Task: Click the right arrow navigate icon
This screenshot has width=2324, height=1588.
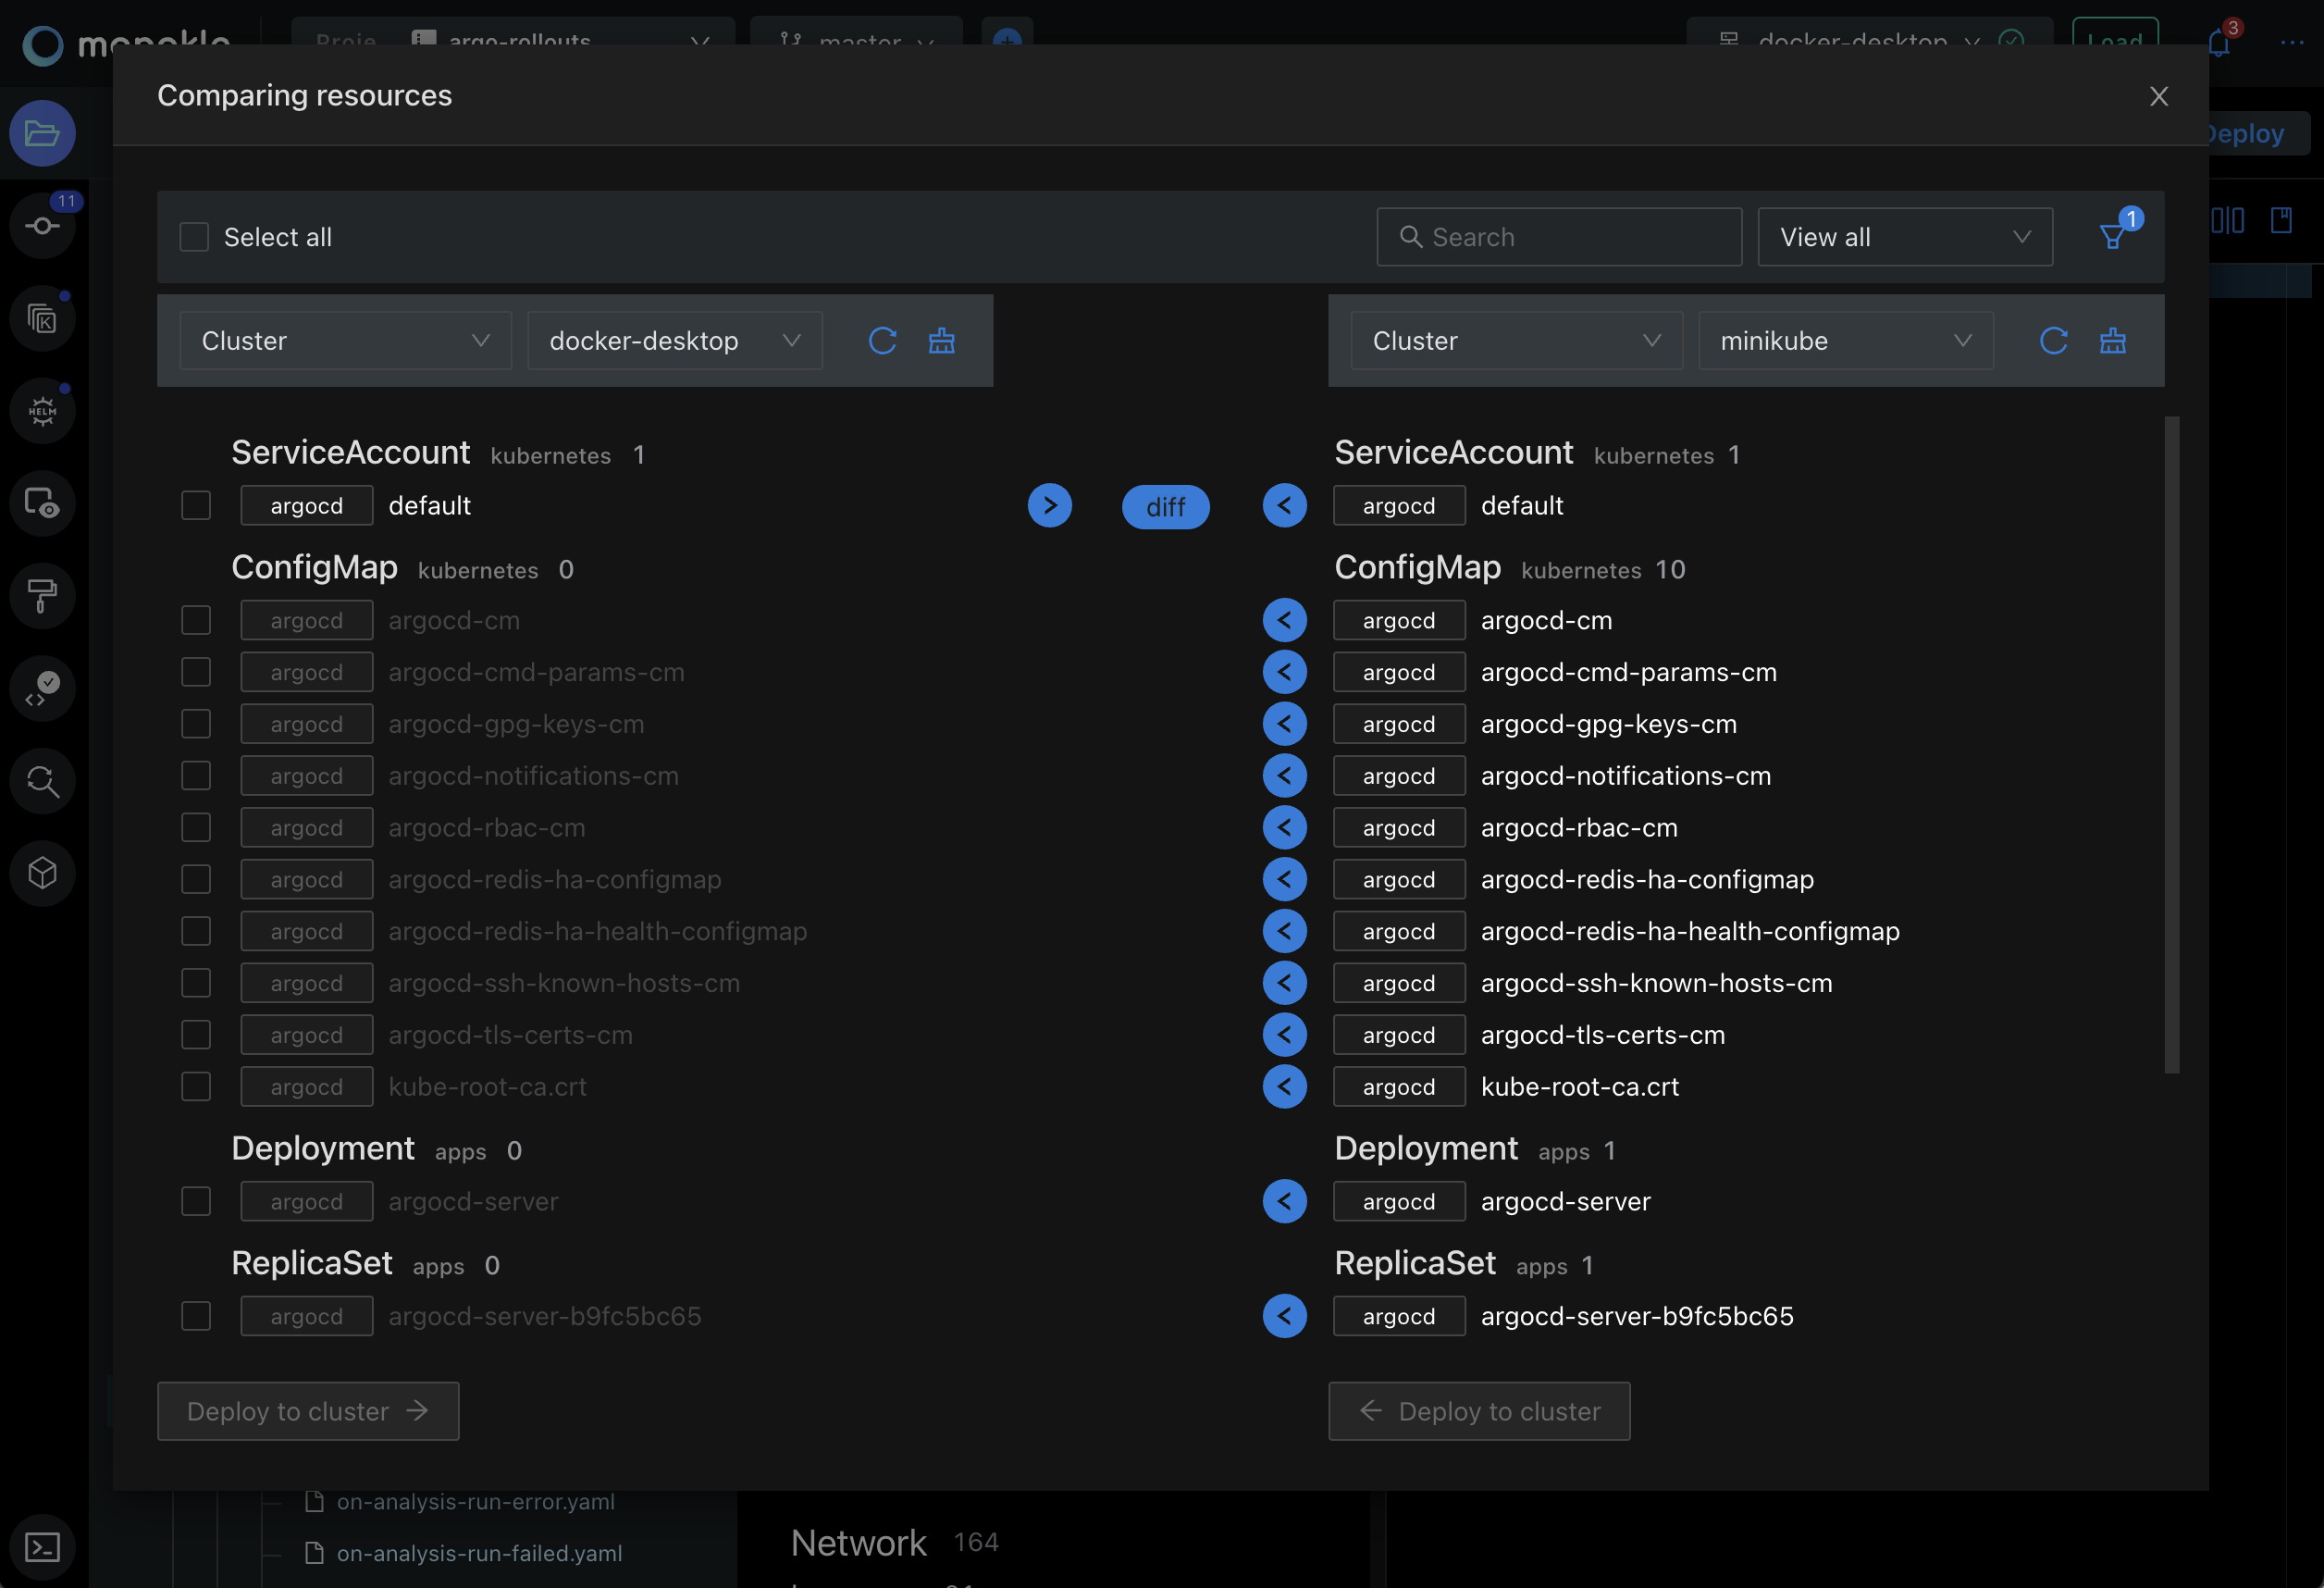Action: (x=1049, y=505)
